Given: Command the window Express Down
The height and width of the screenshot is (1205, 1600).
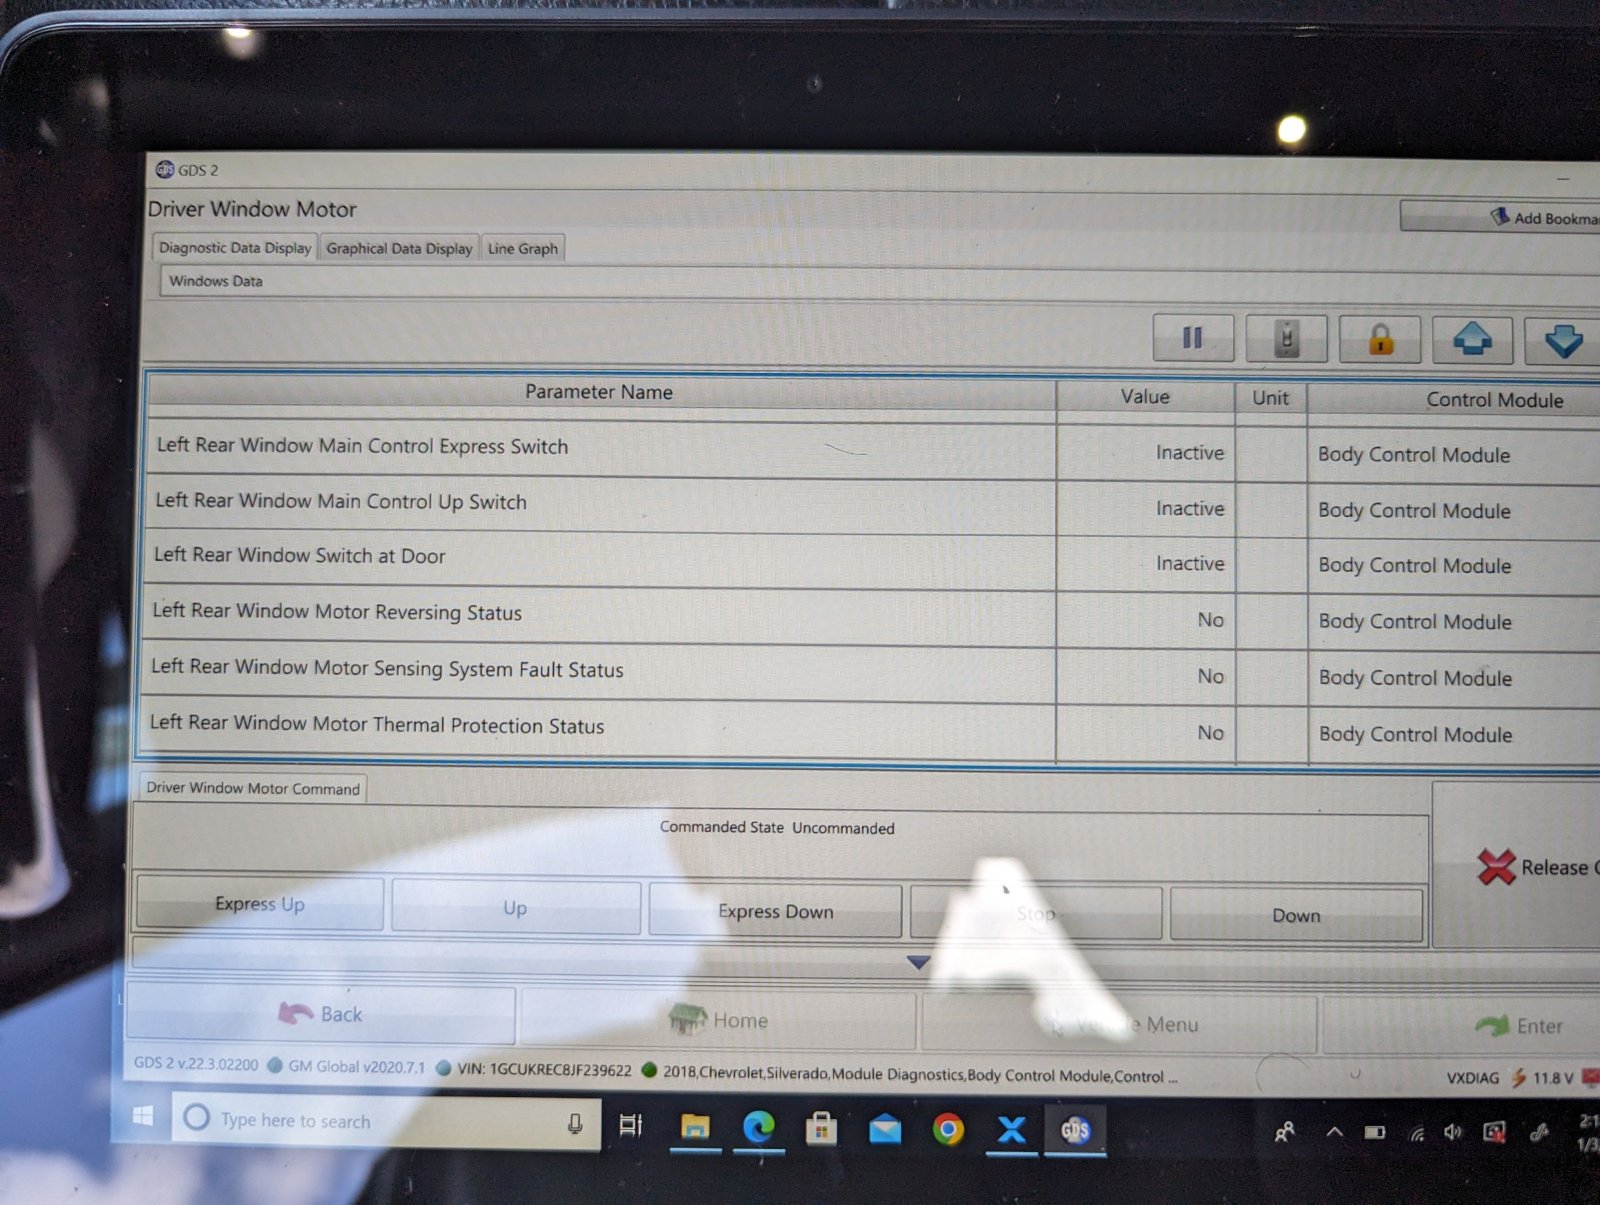Looking at the screenshot, I should [x=775, y=912].
